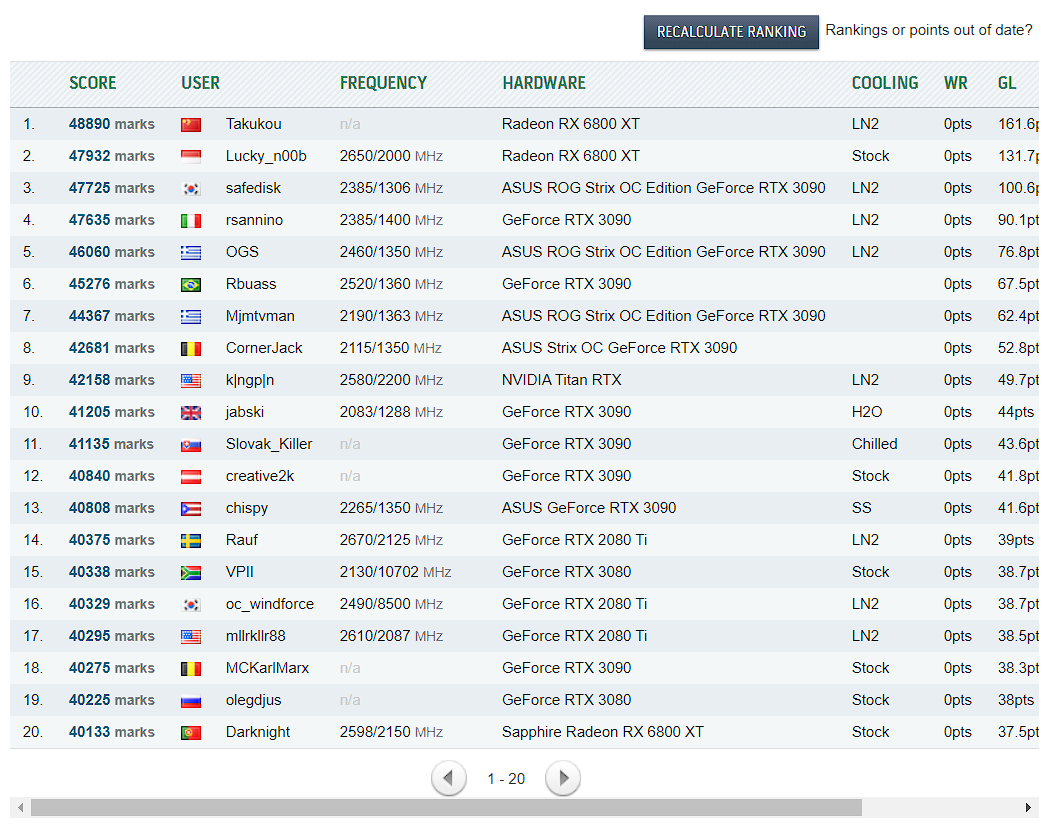The image size is (1046, 827).
Task: Click the 40275 marks score link
Action: (111, 668)
